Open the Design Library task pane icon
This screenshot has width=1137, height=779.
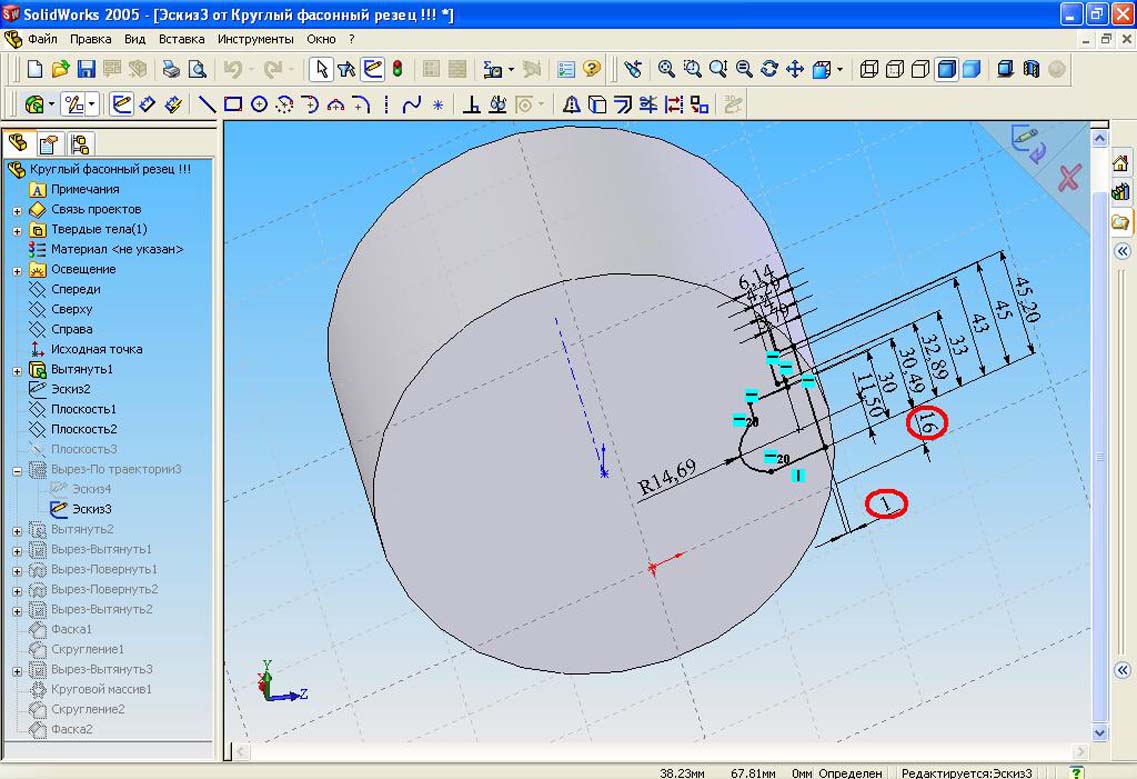click(x=1120, y=192)
